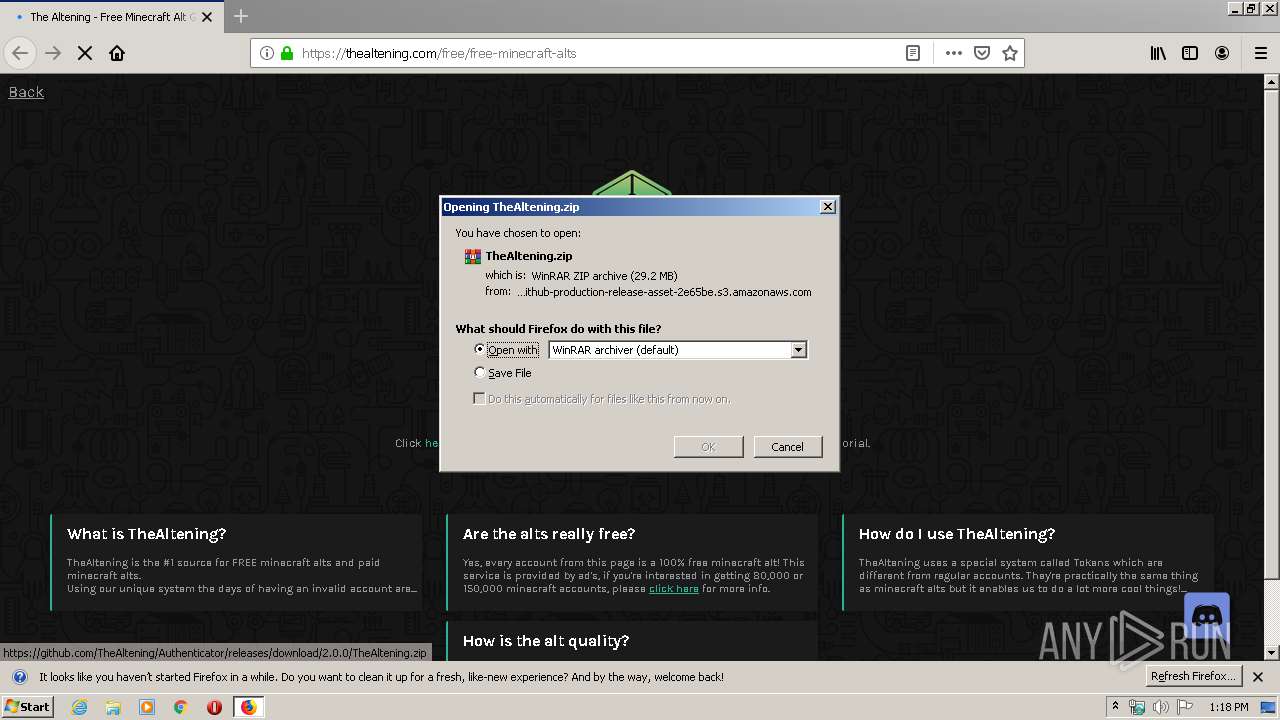Stop loading the page
The height and width of the screenshot is (720, 1280).
[x=85, y=53]
